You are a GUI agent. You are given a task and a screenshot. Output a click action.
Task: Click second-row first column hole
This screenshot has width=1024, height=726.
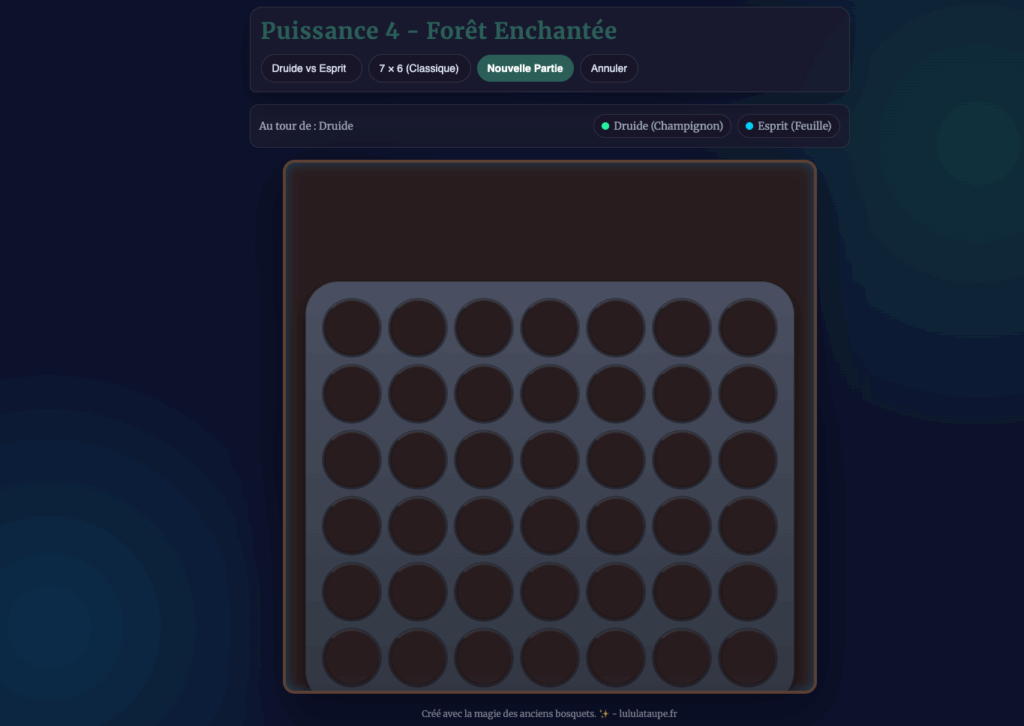(x=351, y=394)
